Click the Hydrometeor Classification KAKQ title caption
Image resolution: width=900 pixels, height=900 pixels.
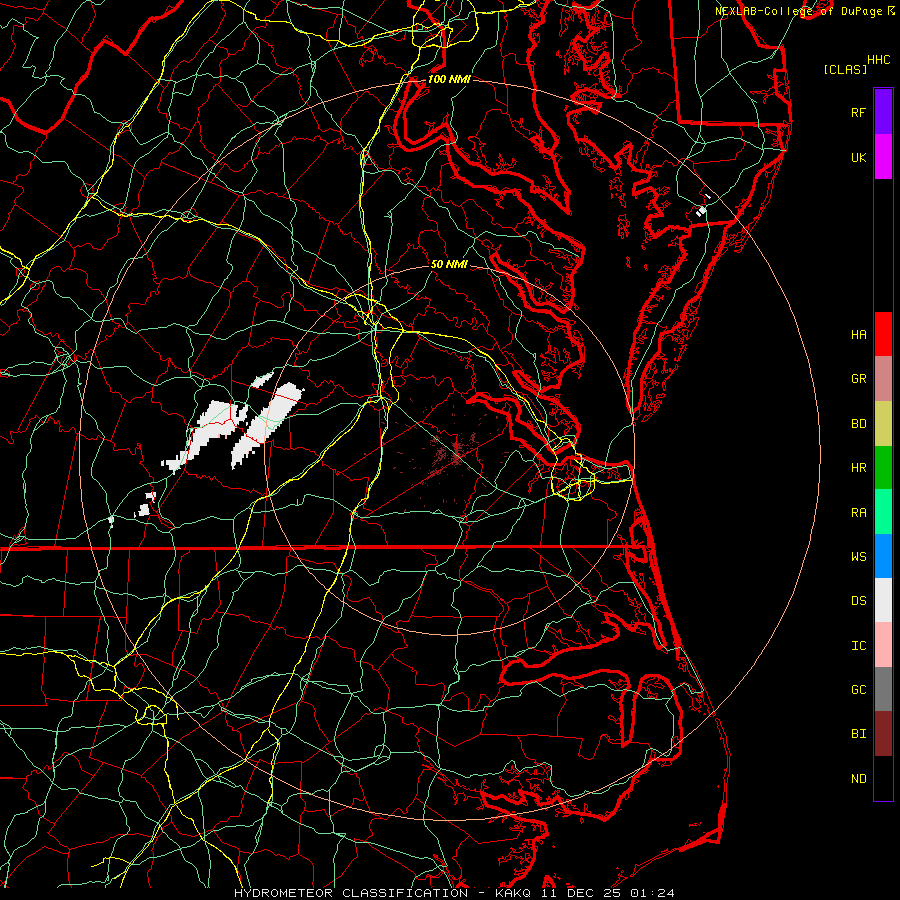click(x=454, y=893)
